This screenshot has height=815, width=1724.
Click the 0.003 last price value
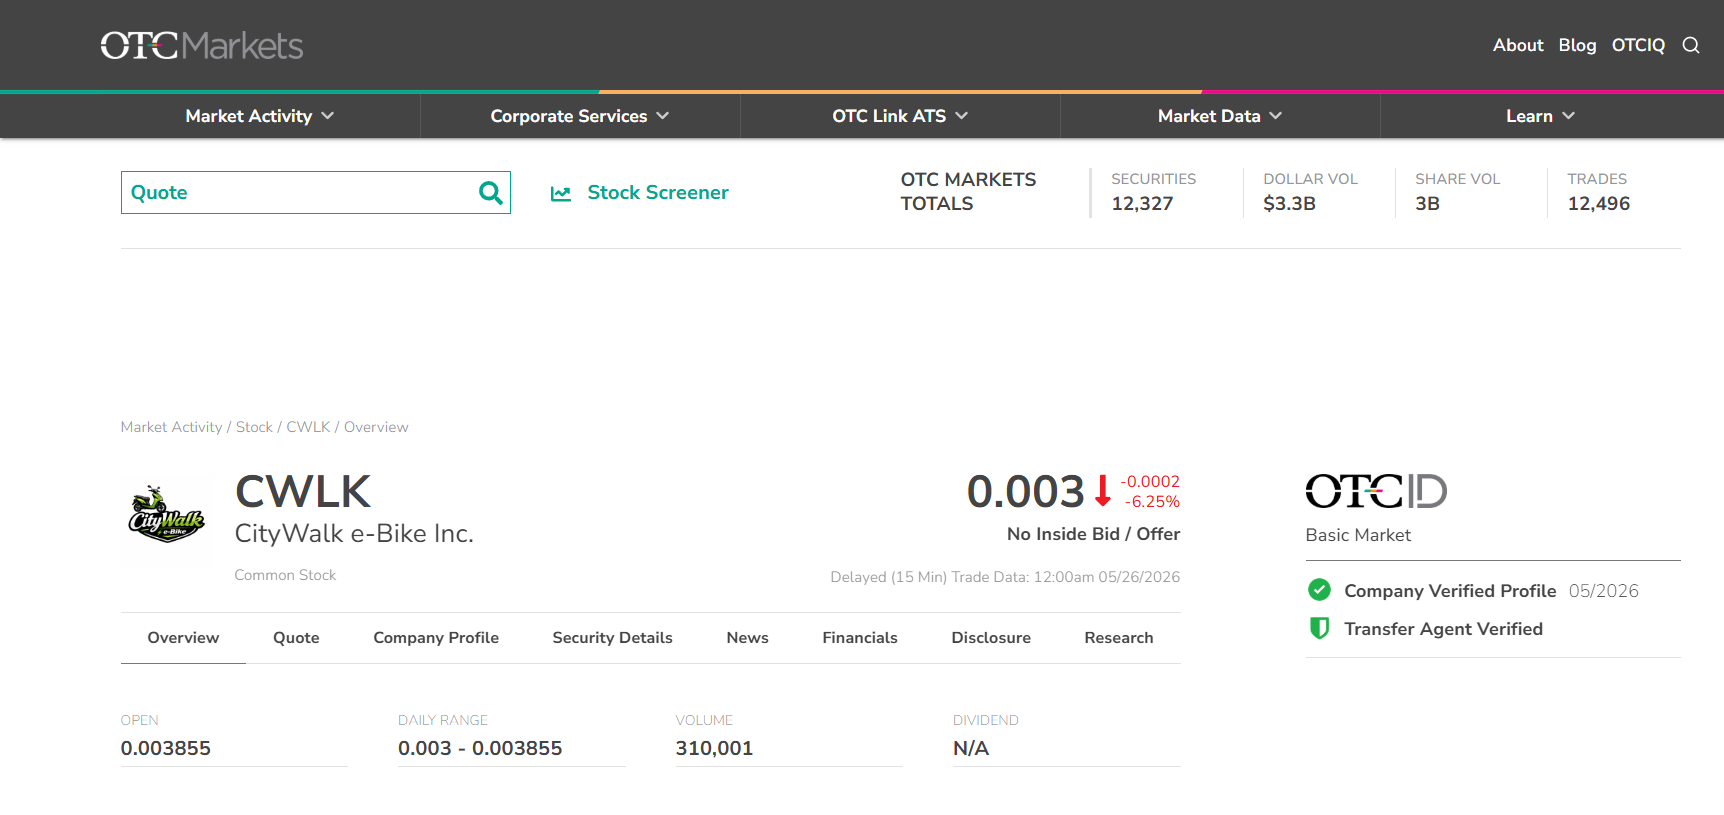(x=1025, y=492)
